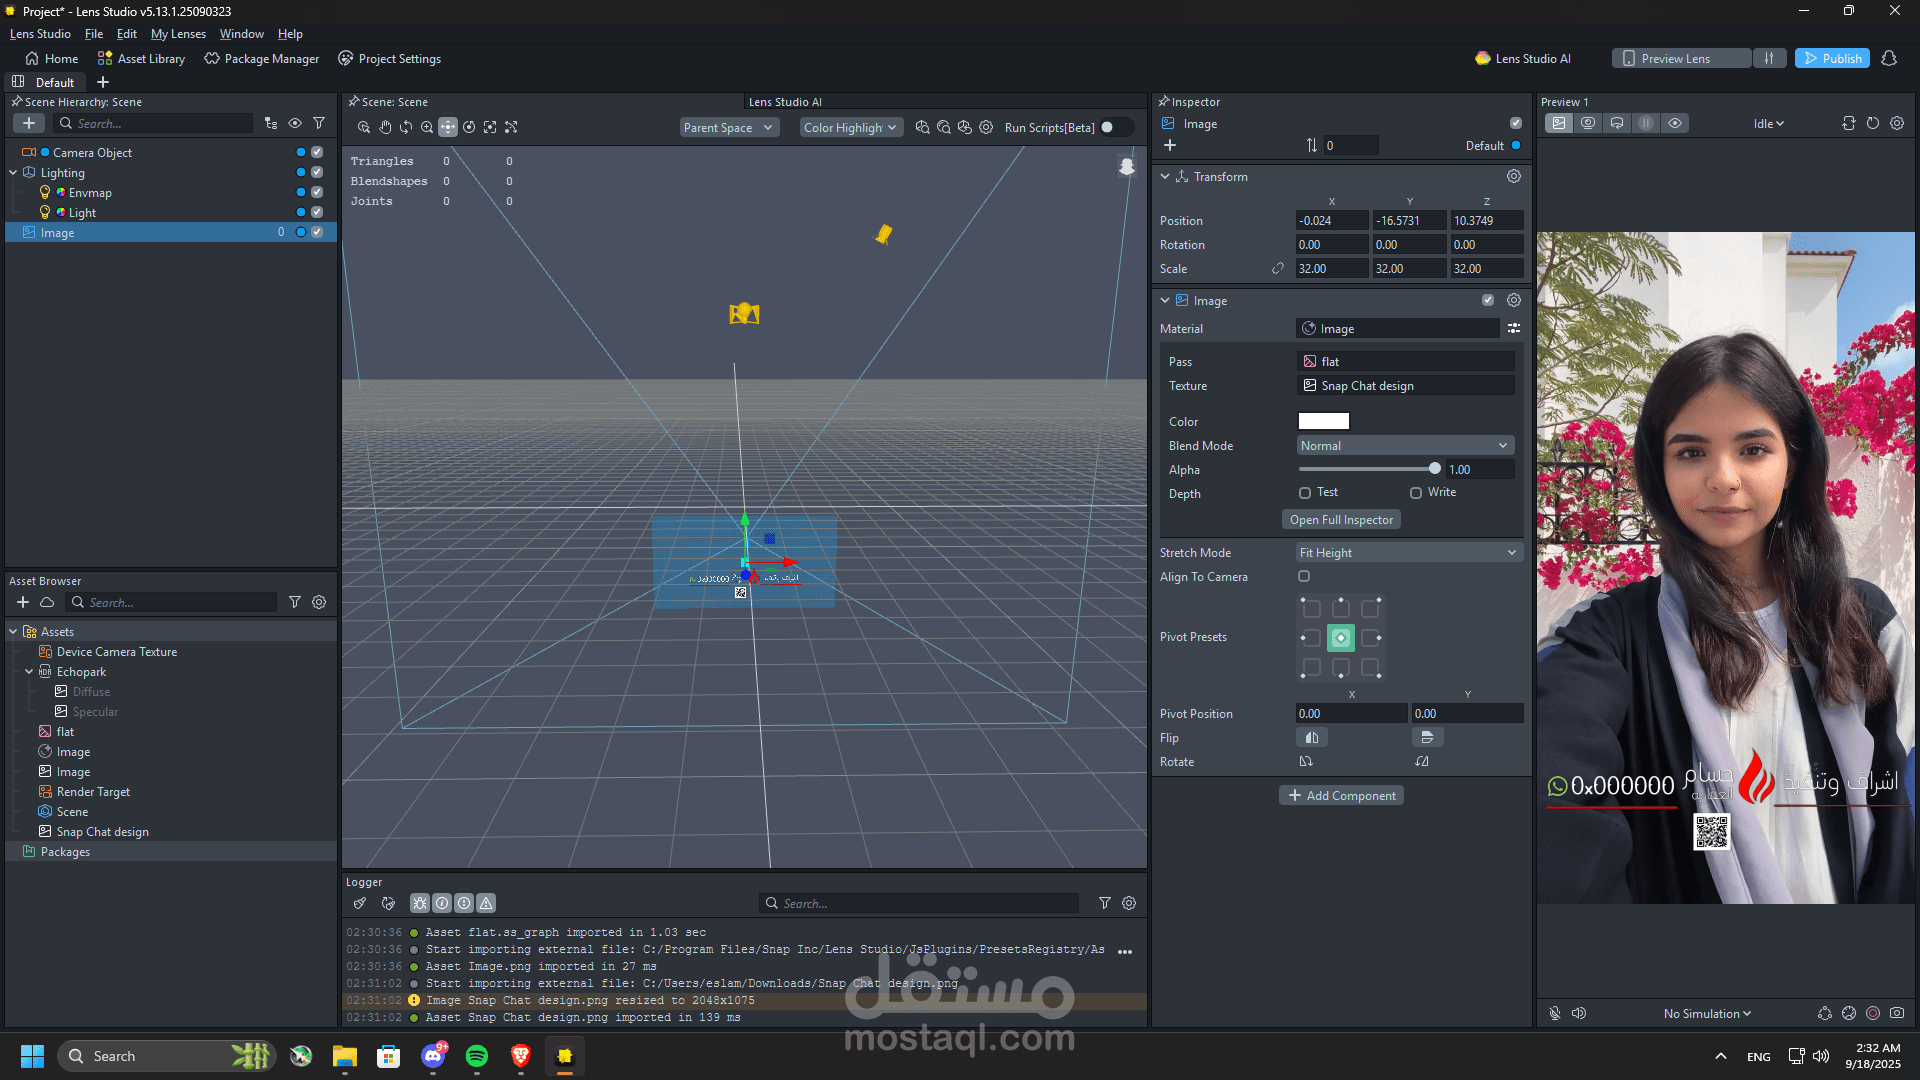Screen dimensions: 1920x1080
Task: Click the refresh icon in the Preview panel
Action: [x=1872, y=123]
